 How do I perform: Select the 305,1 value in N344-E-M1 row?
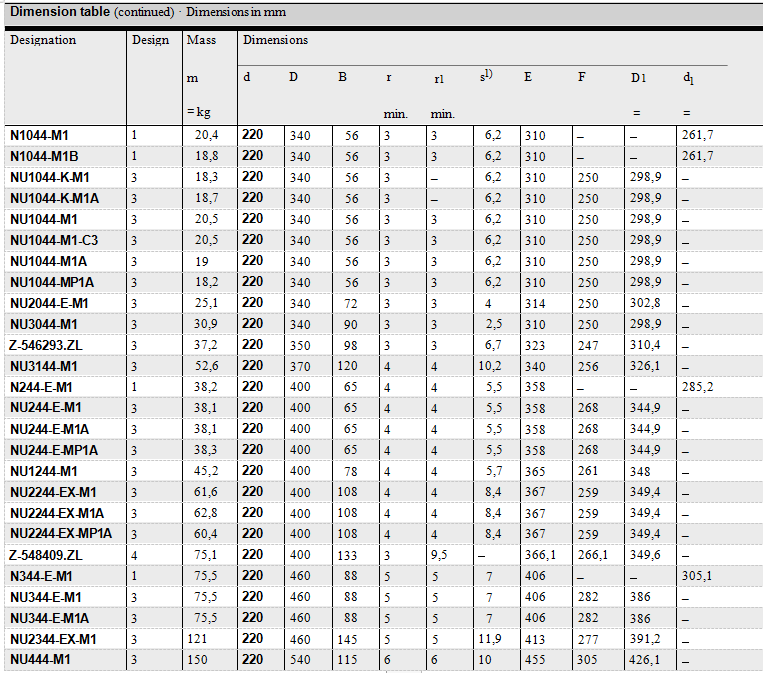697,576
